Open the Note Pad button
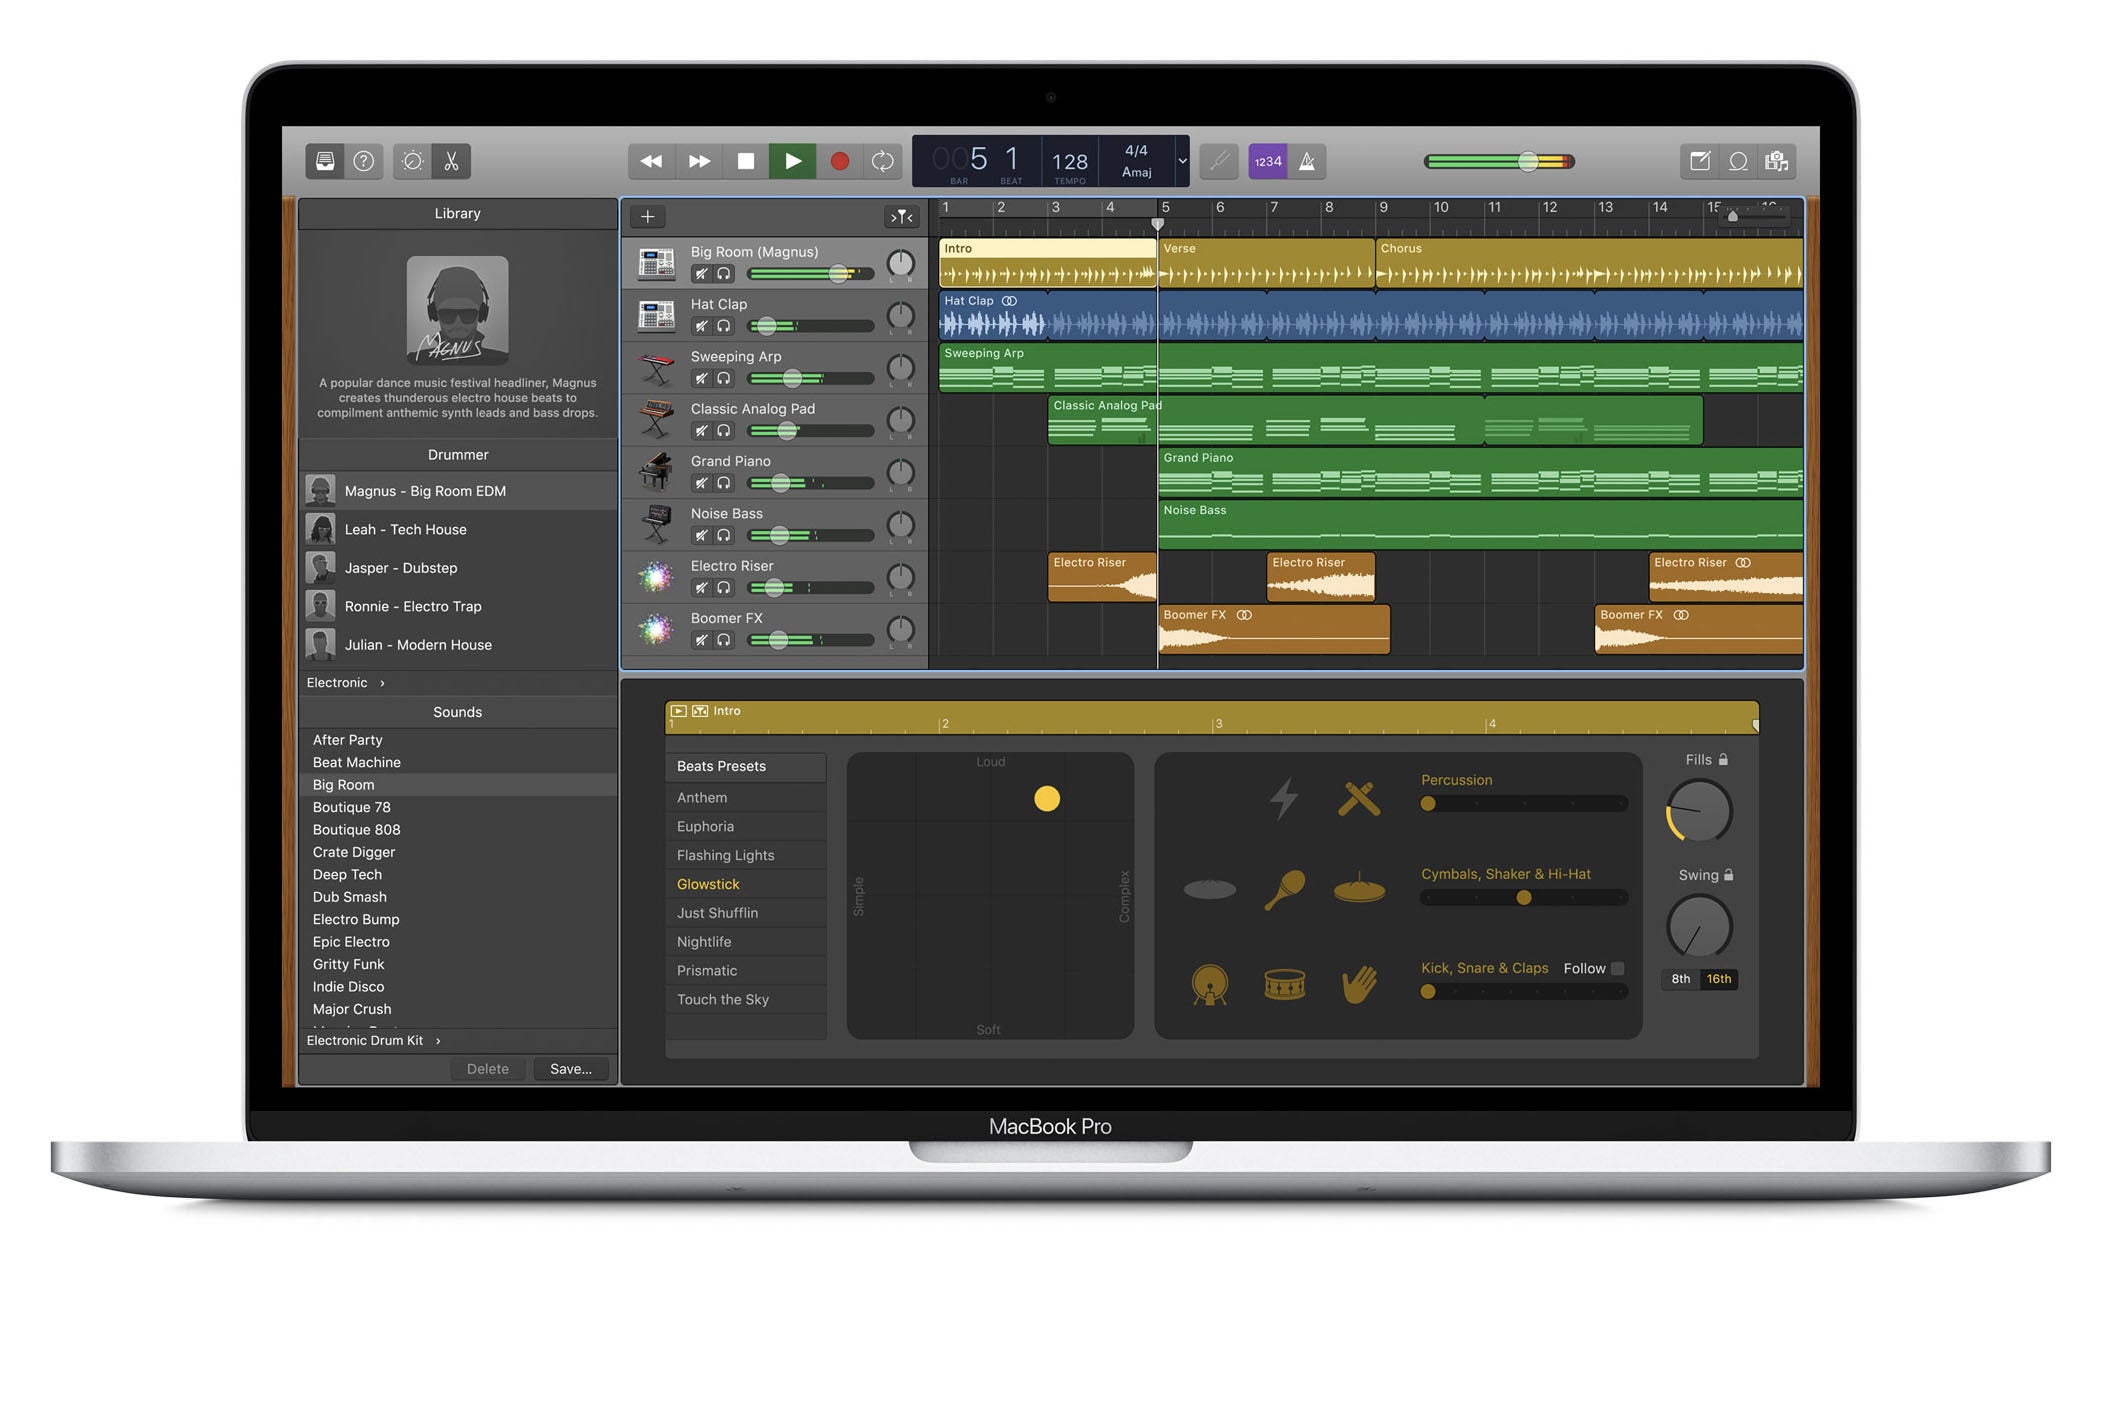Image resolution: width=2103 pixels, height=1402 pixels. [x=1699, y=161]
